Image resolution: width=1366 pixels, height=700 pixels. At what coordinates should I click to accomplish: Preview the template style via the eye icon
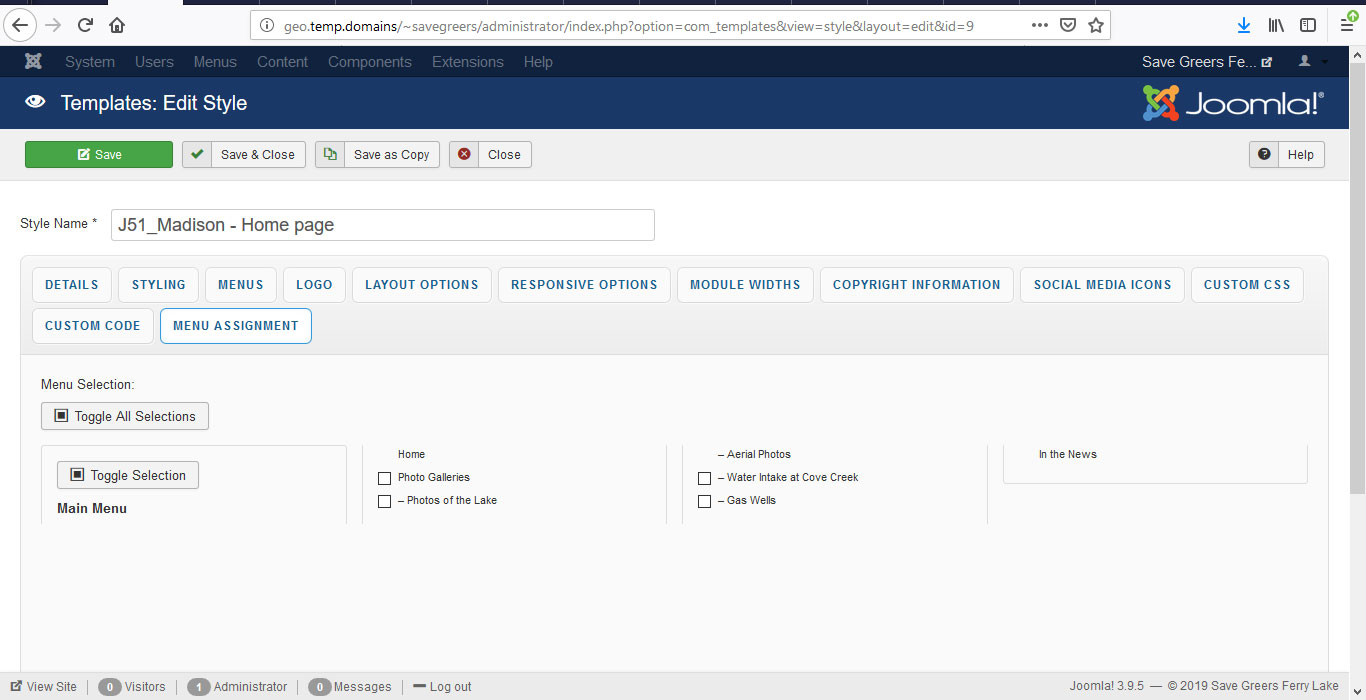[x=35, y=102]
